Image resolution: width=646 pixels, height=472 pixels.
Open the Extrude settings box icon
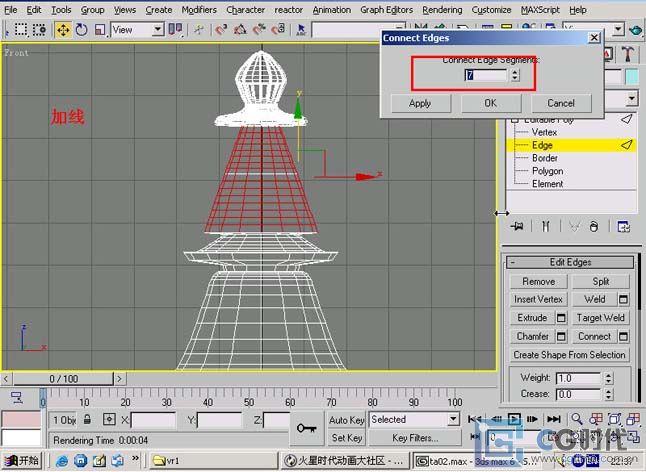[561, 318]
